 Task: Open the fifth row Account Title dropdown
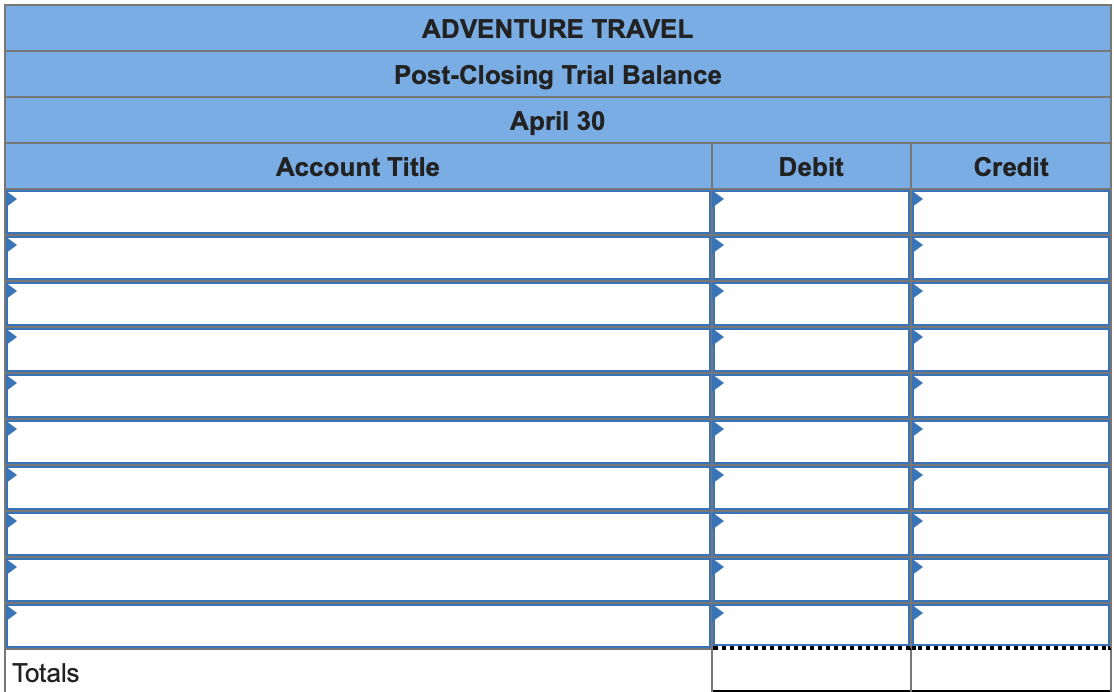(x=355, y=395)
